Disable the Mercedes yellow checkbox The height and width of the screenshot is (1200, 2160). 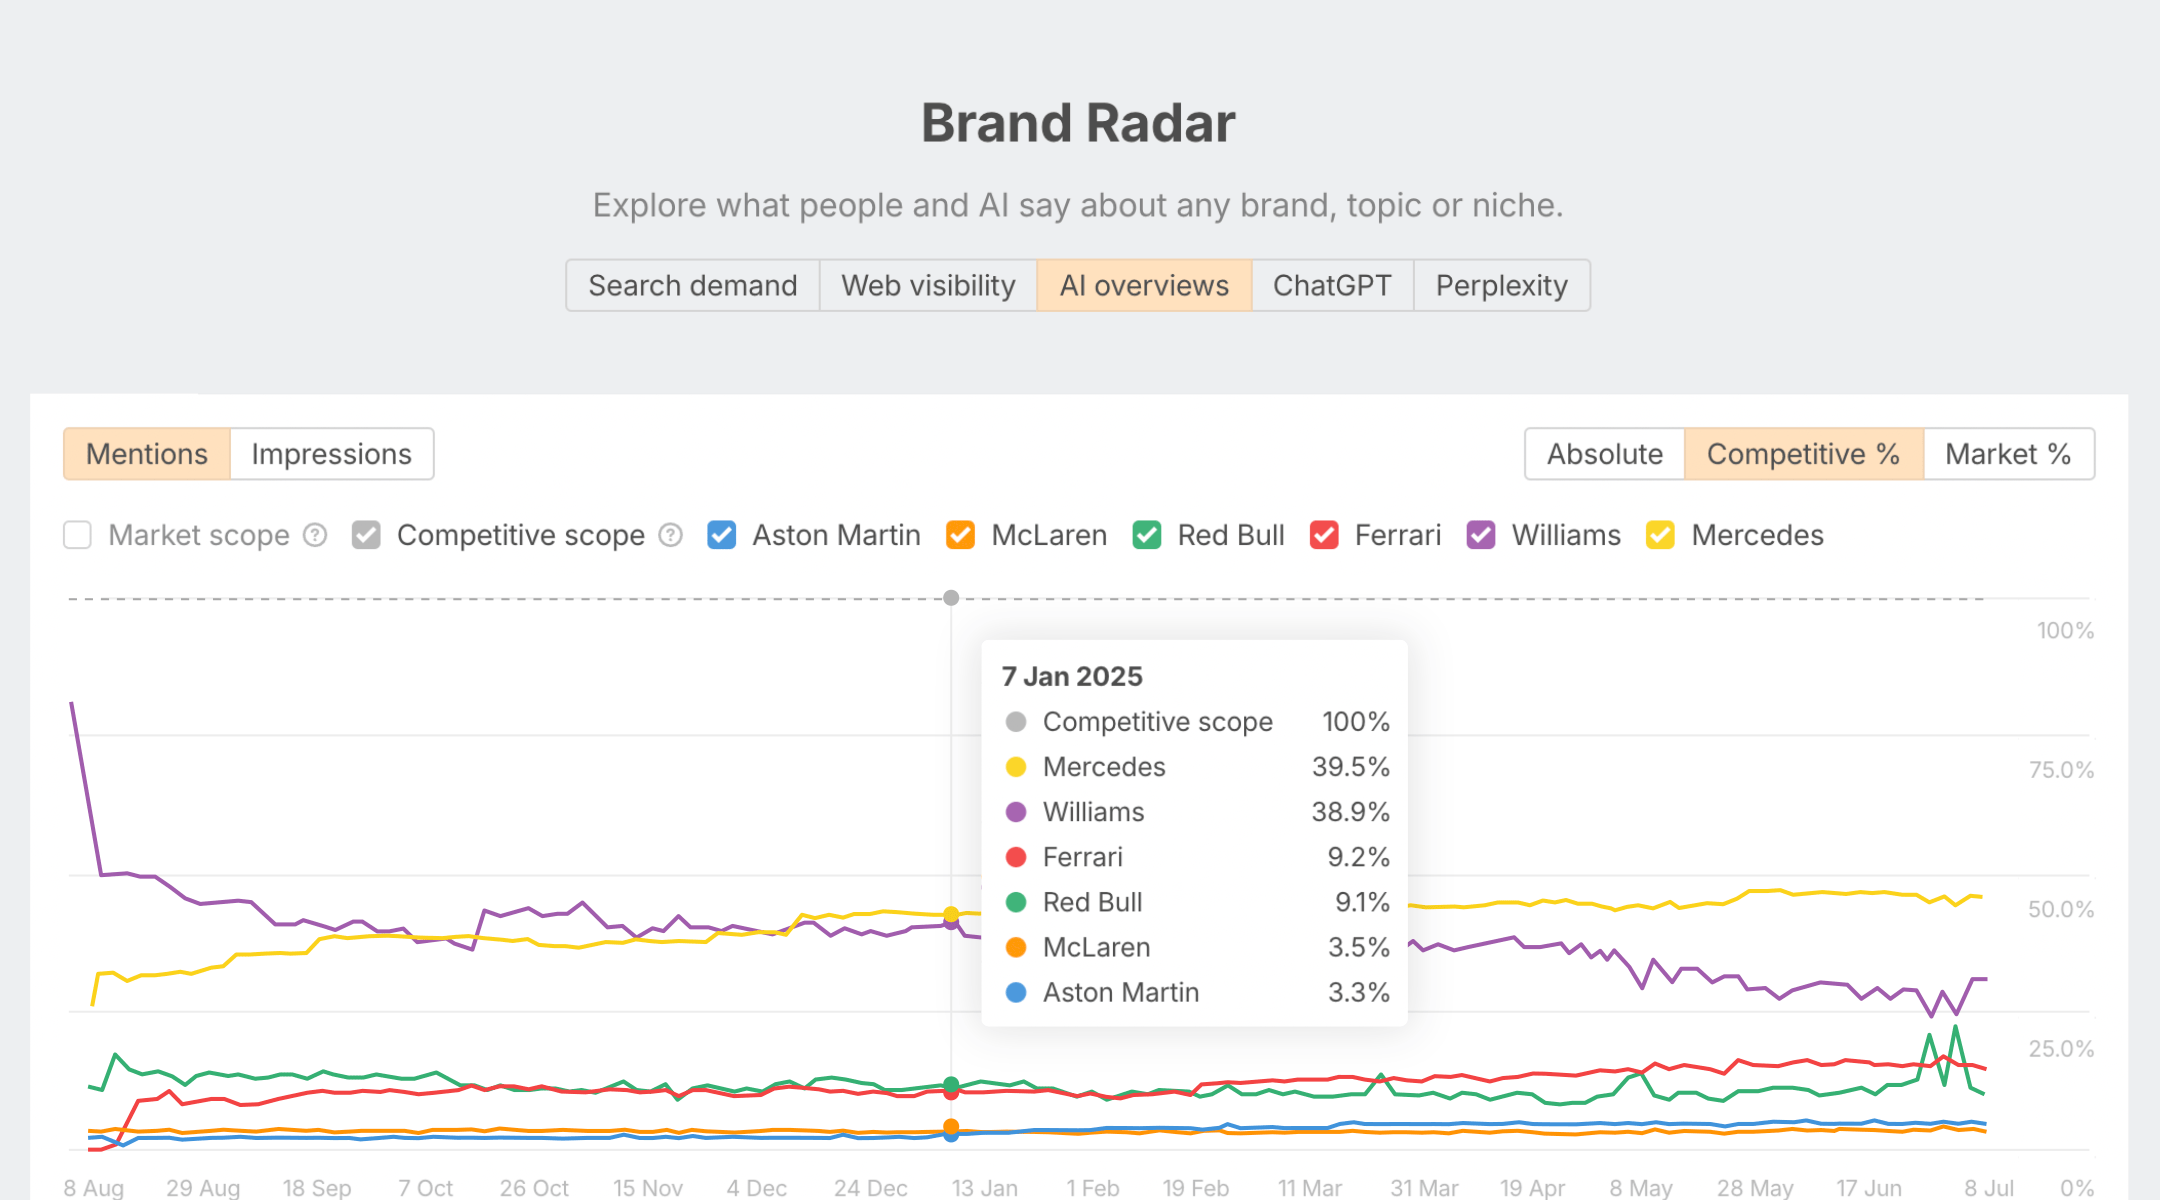1660,536
